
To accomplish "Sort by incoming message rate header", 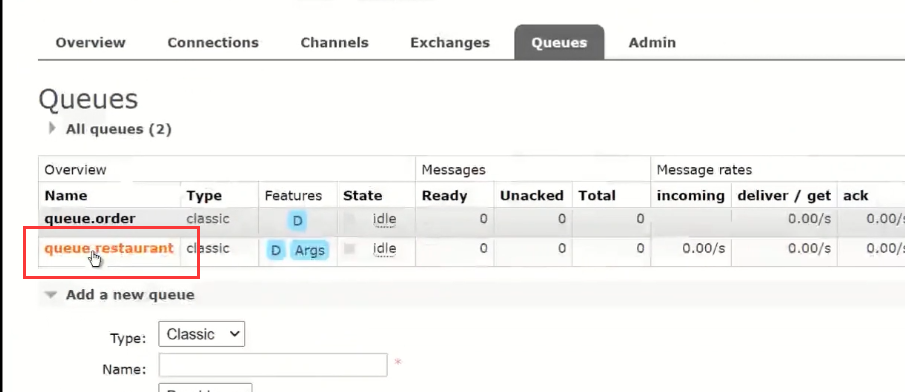I will (690, 196).
